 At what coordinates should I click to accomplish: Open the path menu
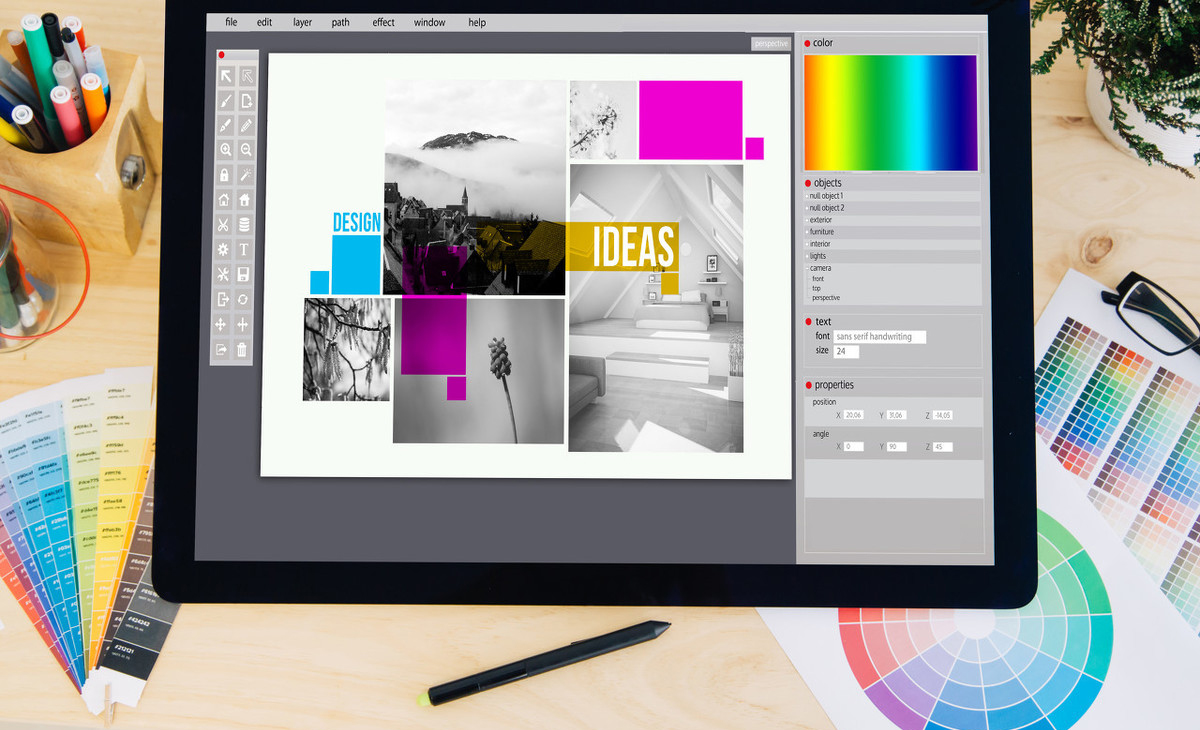(x=341, y=22)
